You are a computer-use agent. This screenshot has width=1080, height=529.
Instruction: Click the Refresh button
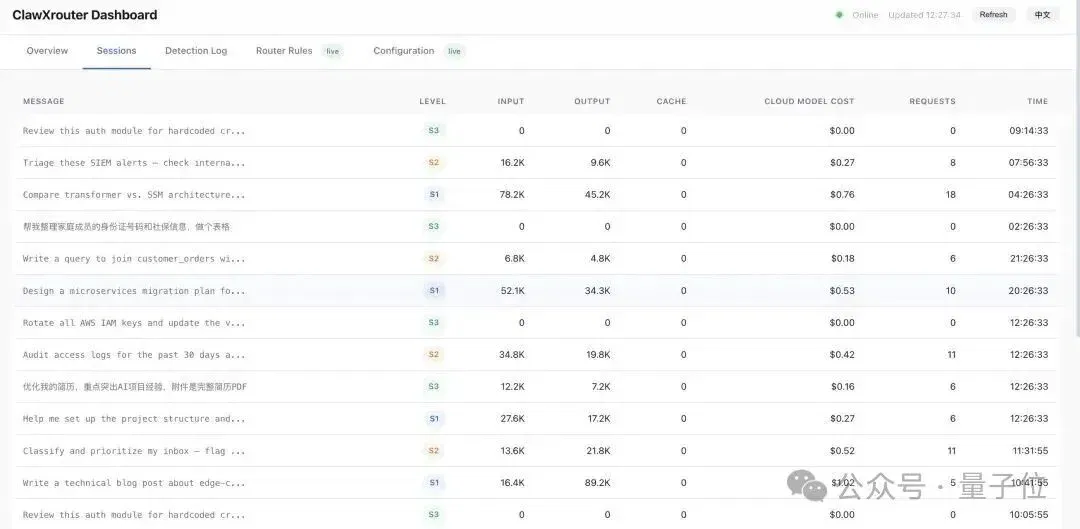[x=993, y=14]
